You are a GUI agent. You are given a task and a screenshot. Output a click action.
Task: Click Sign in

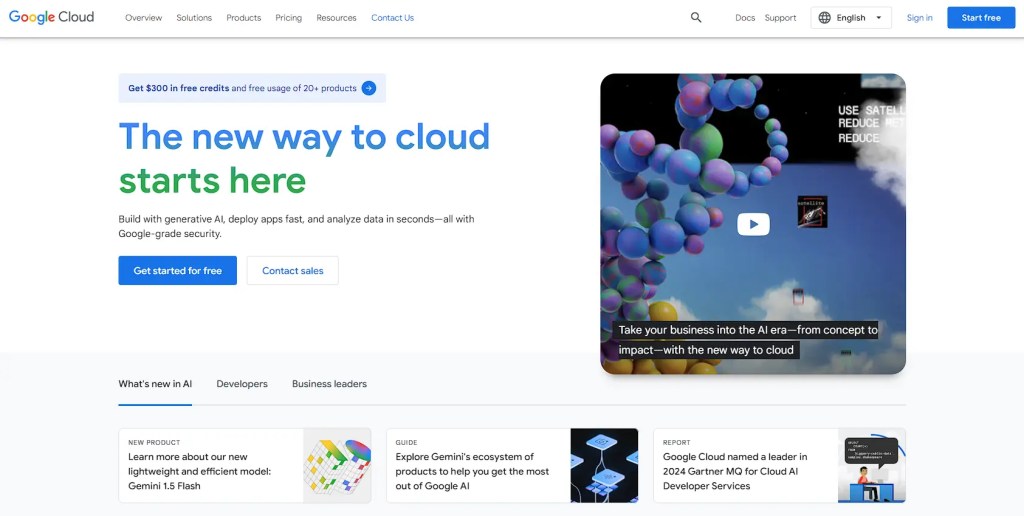[x=920, y=18]
